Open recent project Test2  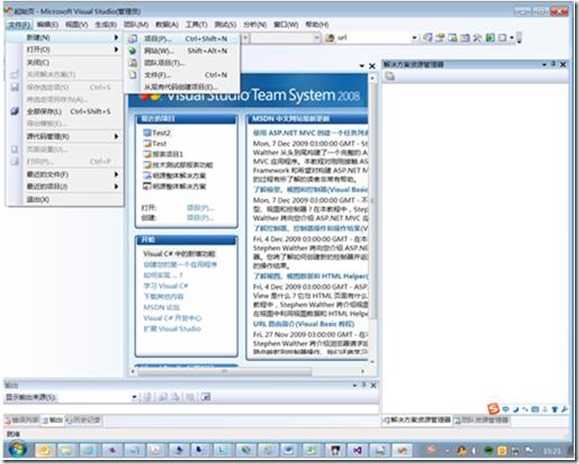point(161,133)
